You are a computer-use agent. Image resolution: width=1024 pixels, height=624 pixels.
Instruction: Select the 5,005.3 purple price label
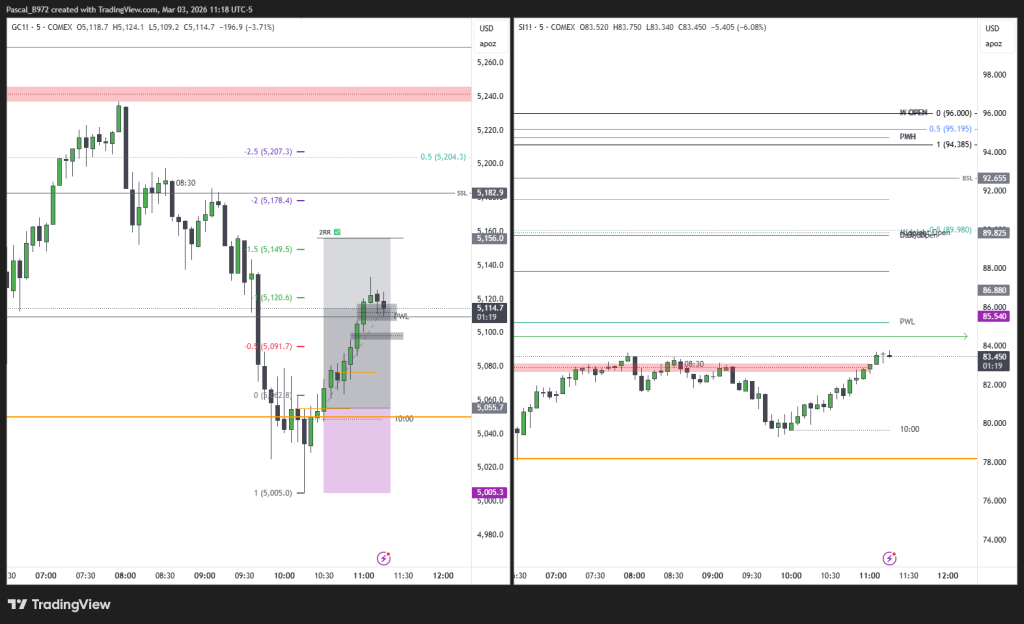[487, 493]
